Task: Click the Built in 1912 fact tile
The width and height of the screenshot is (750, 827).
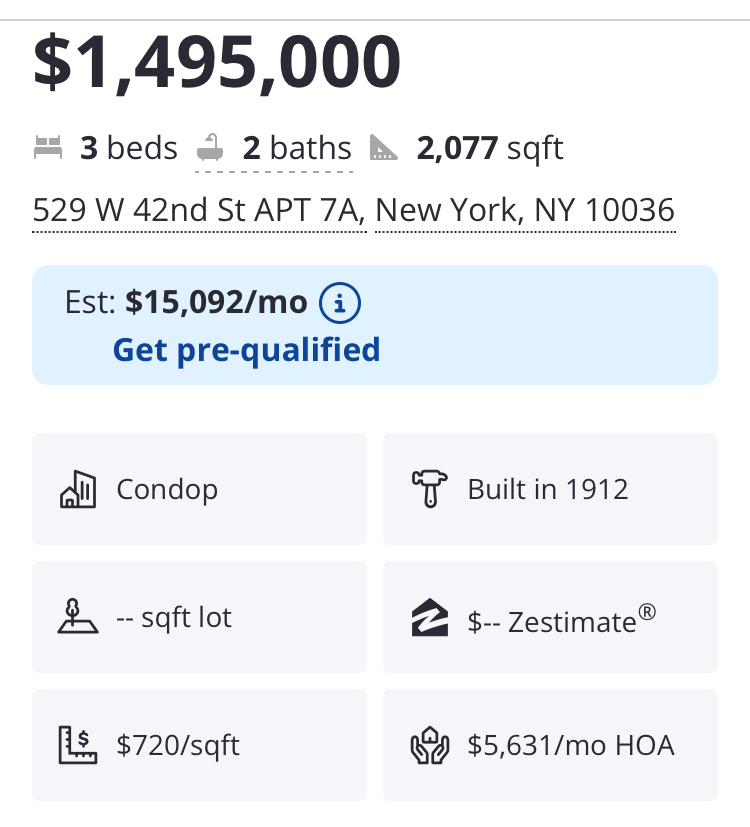Action: pos(548,490)
